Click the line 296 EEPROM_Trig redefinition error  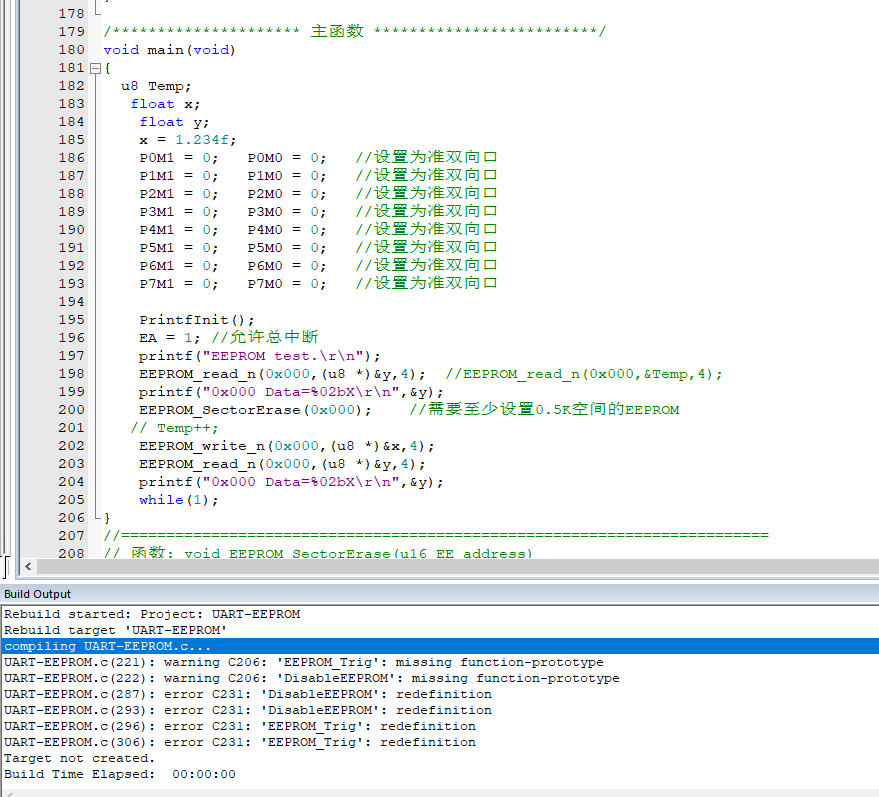click(240, 726)
